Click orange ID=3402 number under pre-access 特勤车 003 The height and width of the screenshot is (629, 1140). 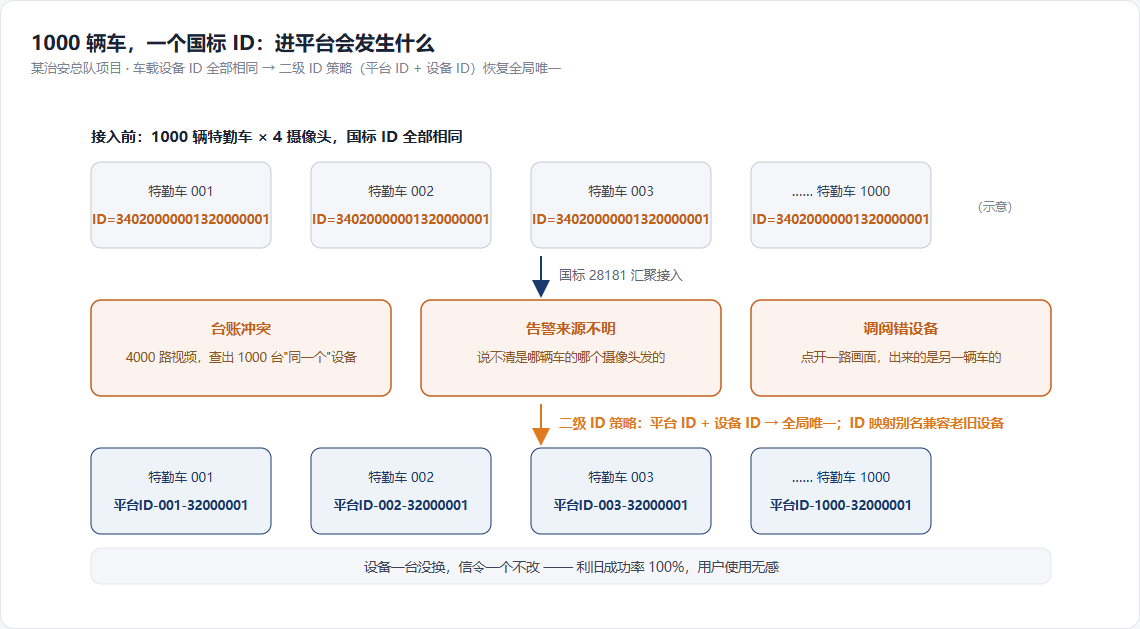tap(621, 219)
